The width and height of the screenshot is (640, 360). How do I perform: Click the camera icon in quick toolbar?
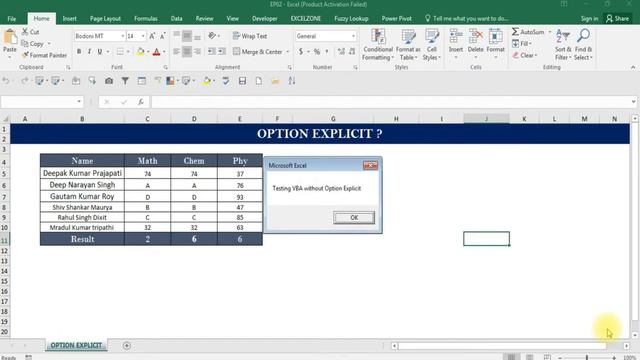pyautogui.click(x=109, y=81)
